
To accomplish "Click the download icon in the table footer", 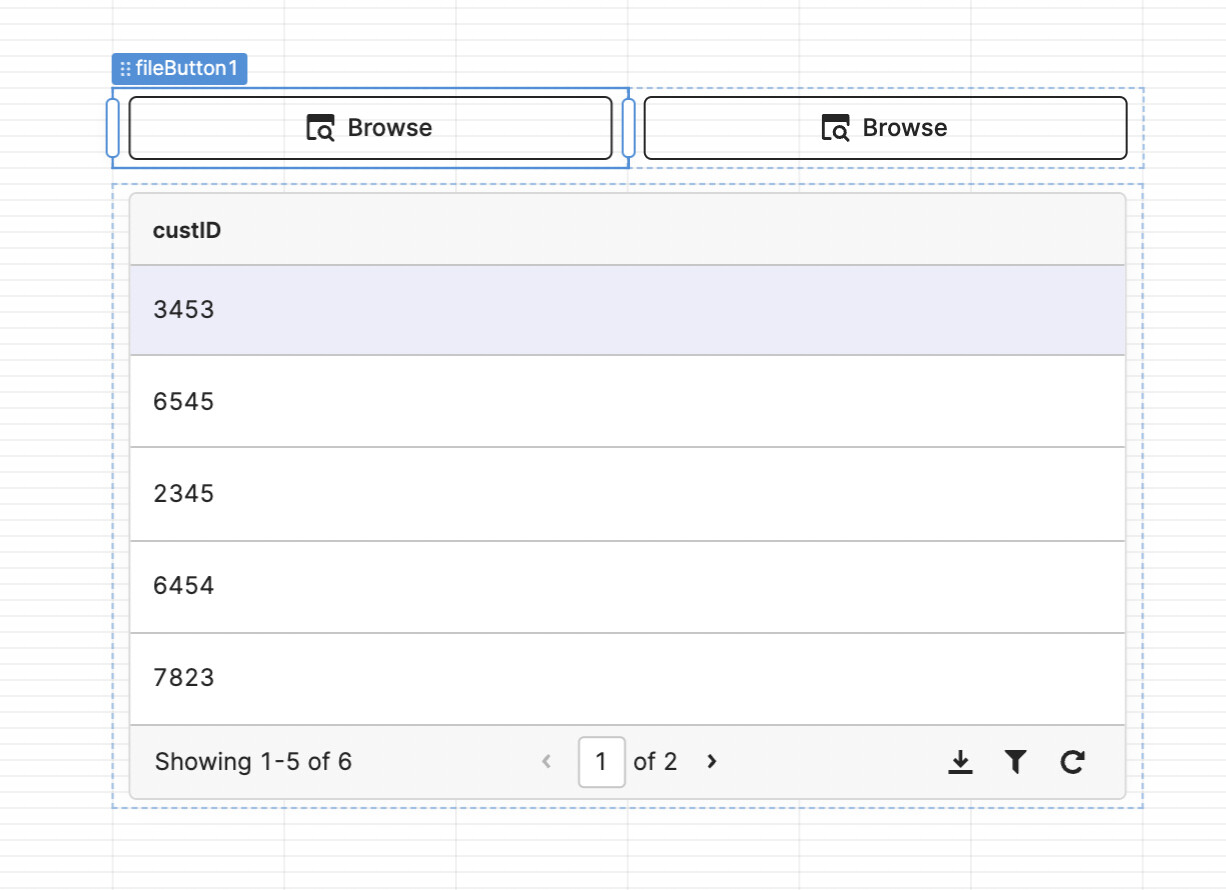I will tap(961, 762).
